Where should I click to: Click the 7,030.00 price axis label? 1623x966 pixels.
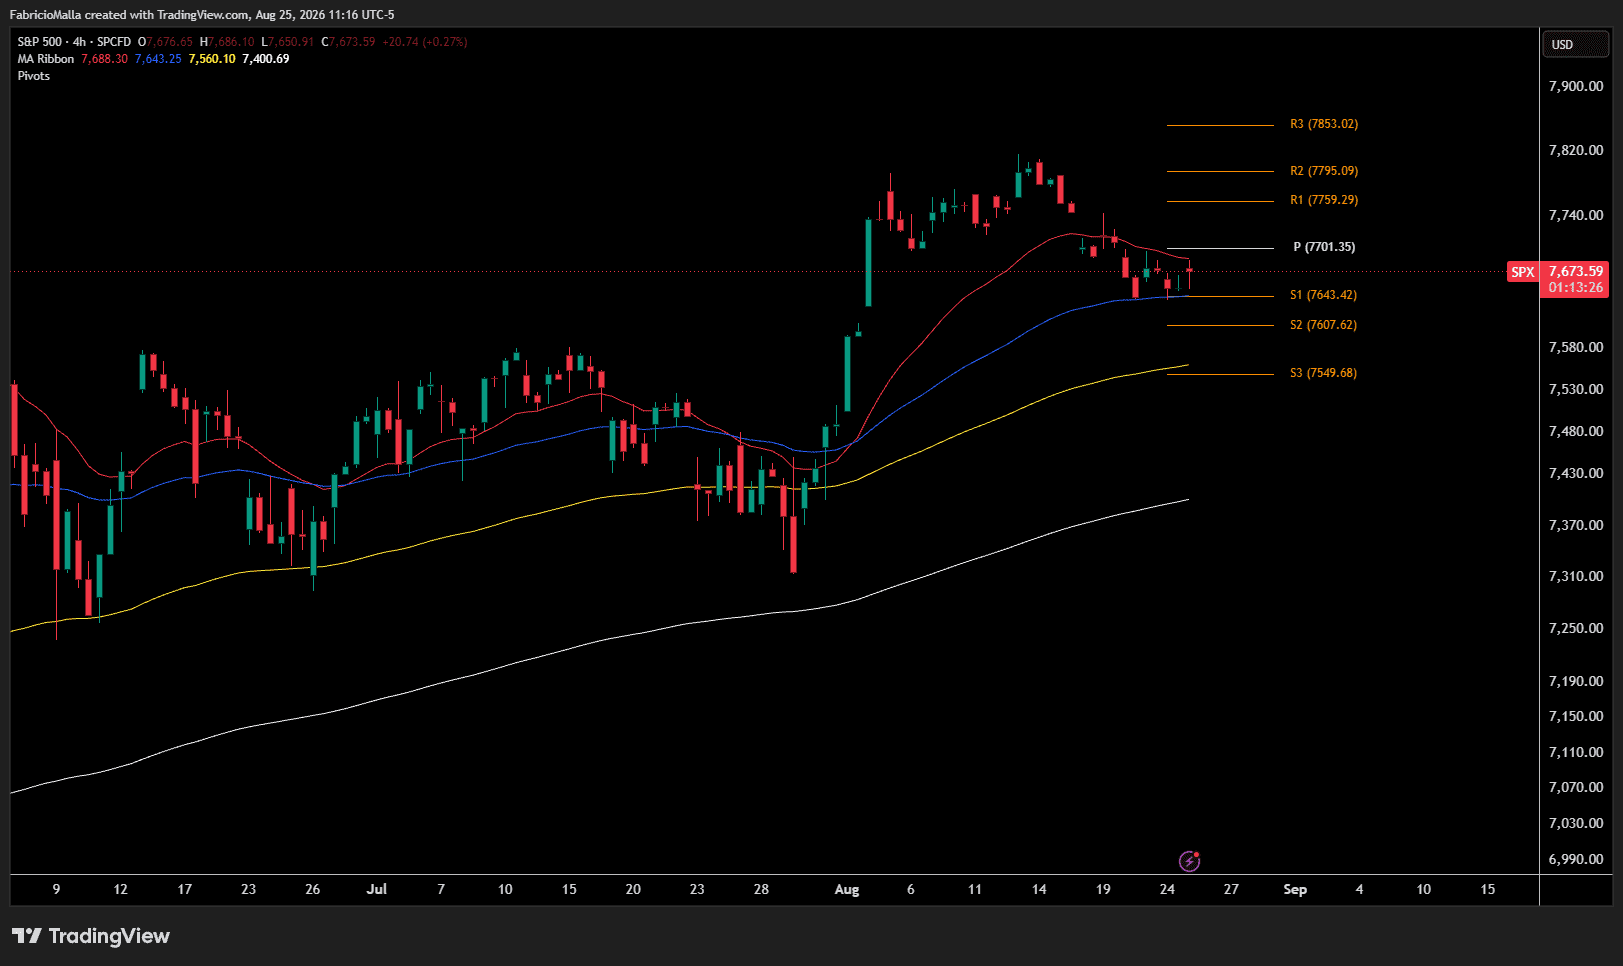[1576, 823]
